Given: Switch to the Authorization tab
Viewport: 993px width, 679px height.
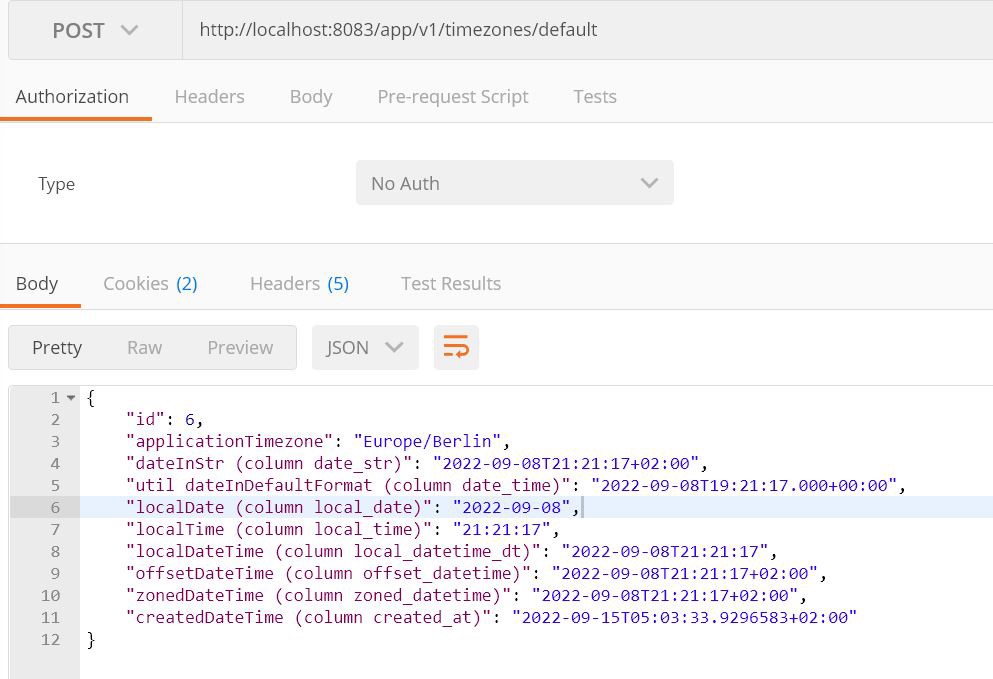Looking at the screenshot, I should 72,96.
